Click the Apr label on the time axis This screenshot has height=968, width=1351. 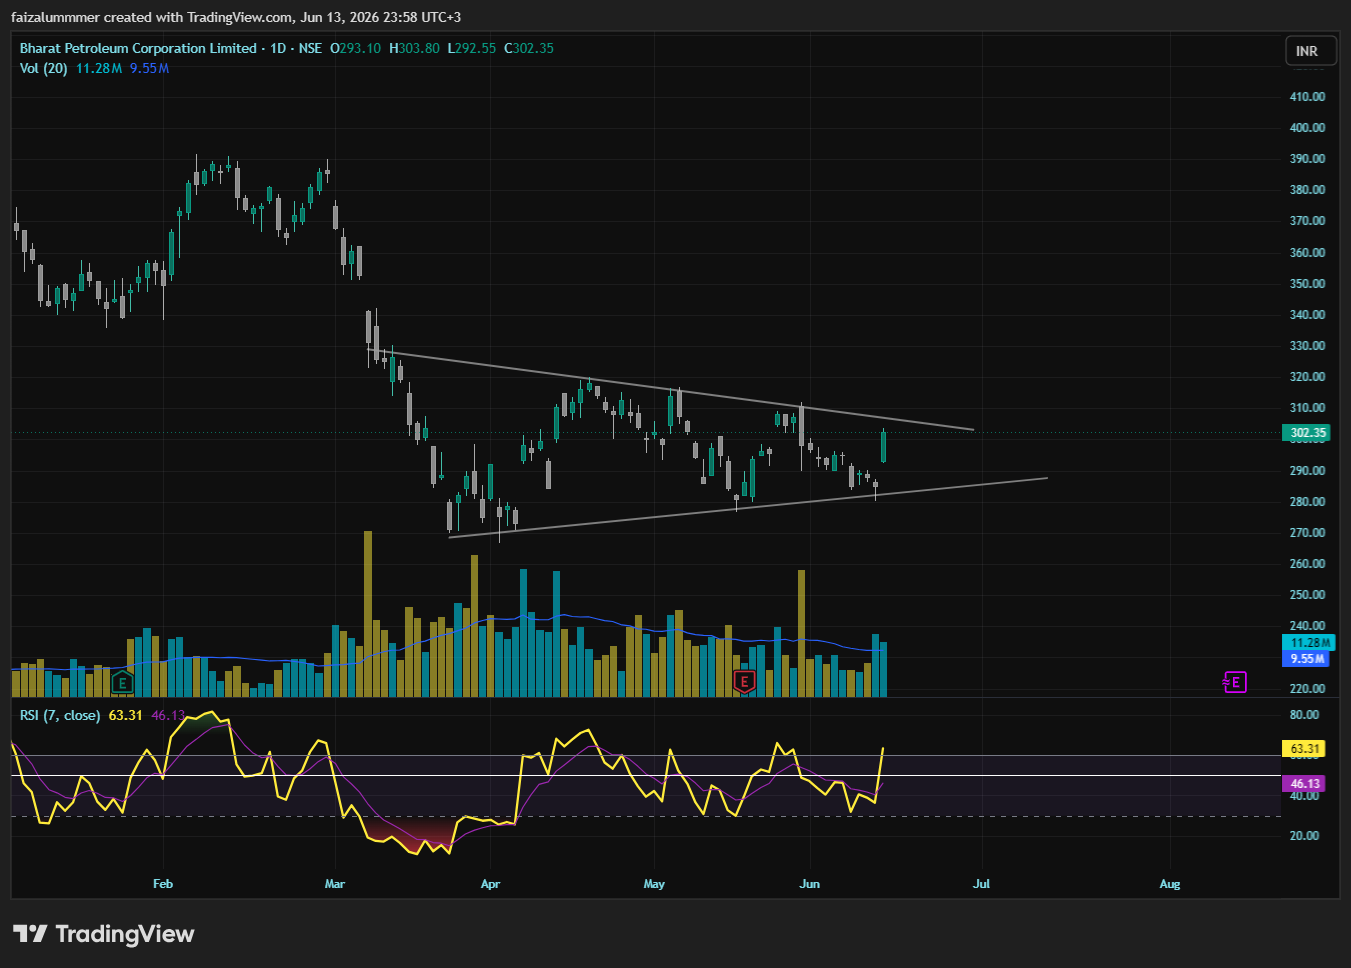click(x=490, y=884)
